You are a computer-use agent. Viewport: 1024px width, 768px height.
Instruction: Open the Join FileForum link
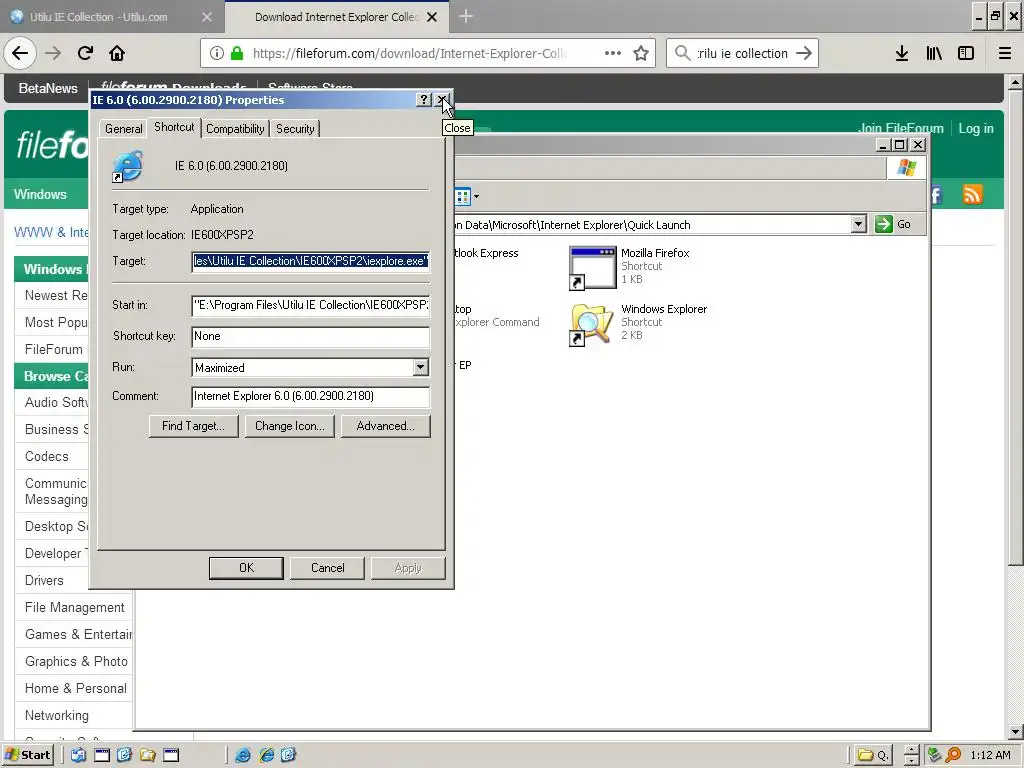click(x=901, y=128)
